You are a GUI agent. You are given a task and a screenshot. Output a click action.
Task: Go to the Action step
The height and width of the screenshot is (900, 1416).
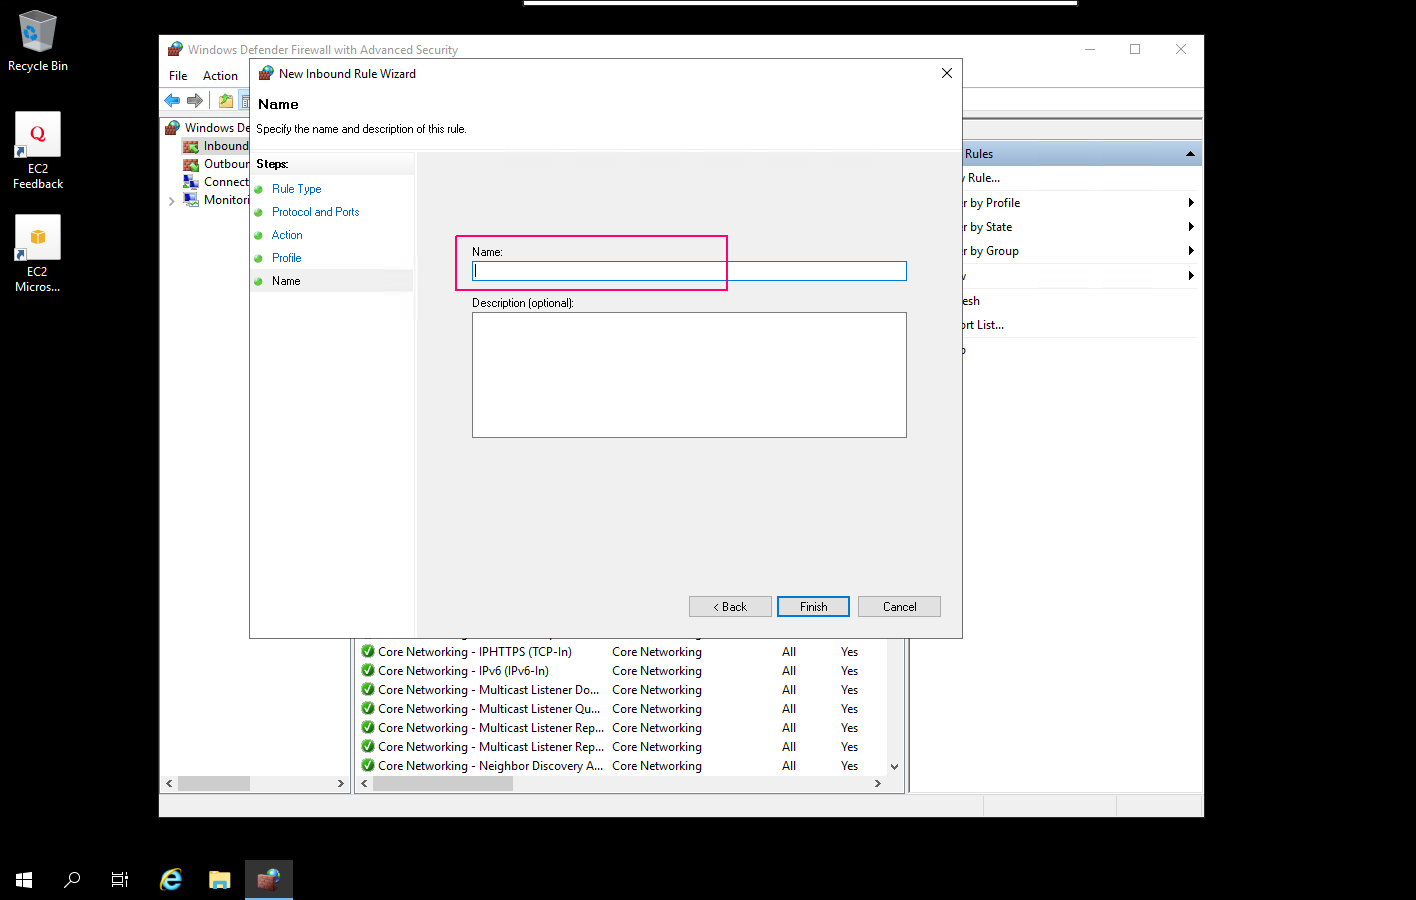pos(287,235)
